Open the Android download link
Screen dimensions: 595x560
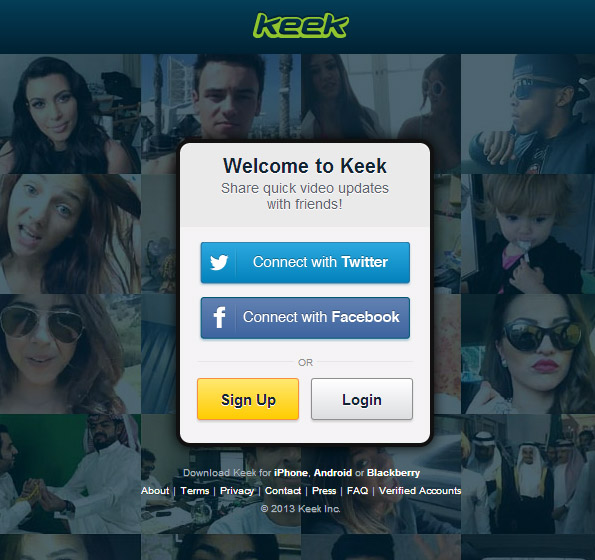333,473
